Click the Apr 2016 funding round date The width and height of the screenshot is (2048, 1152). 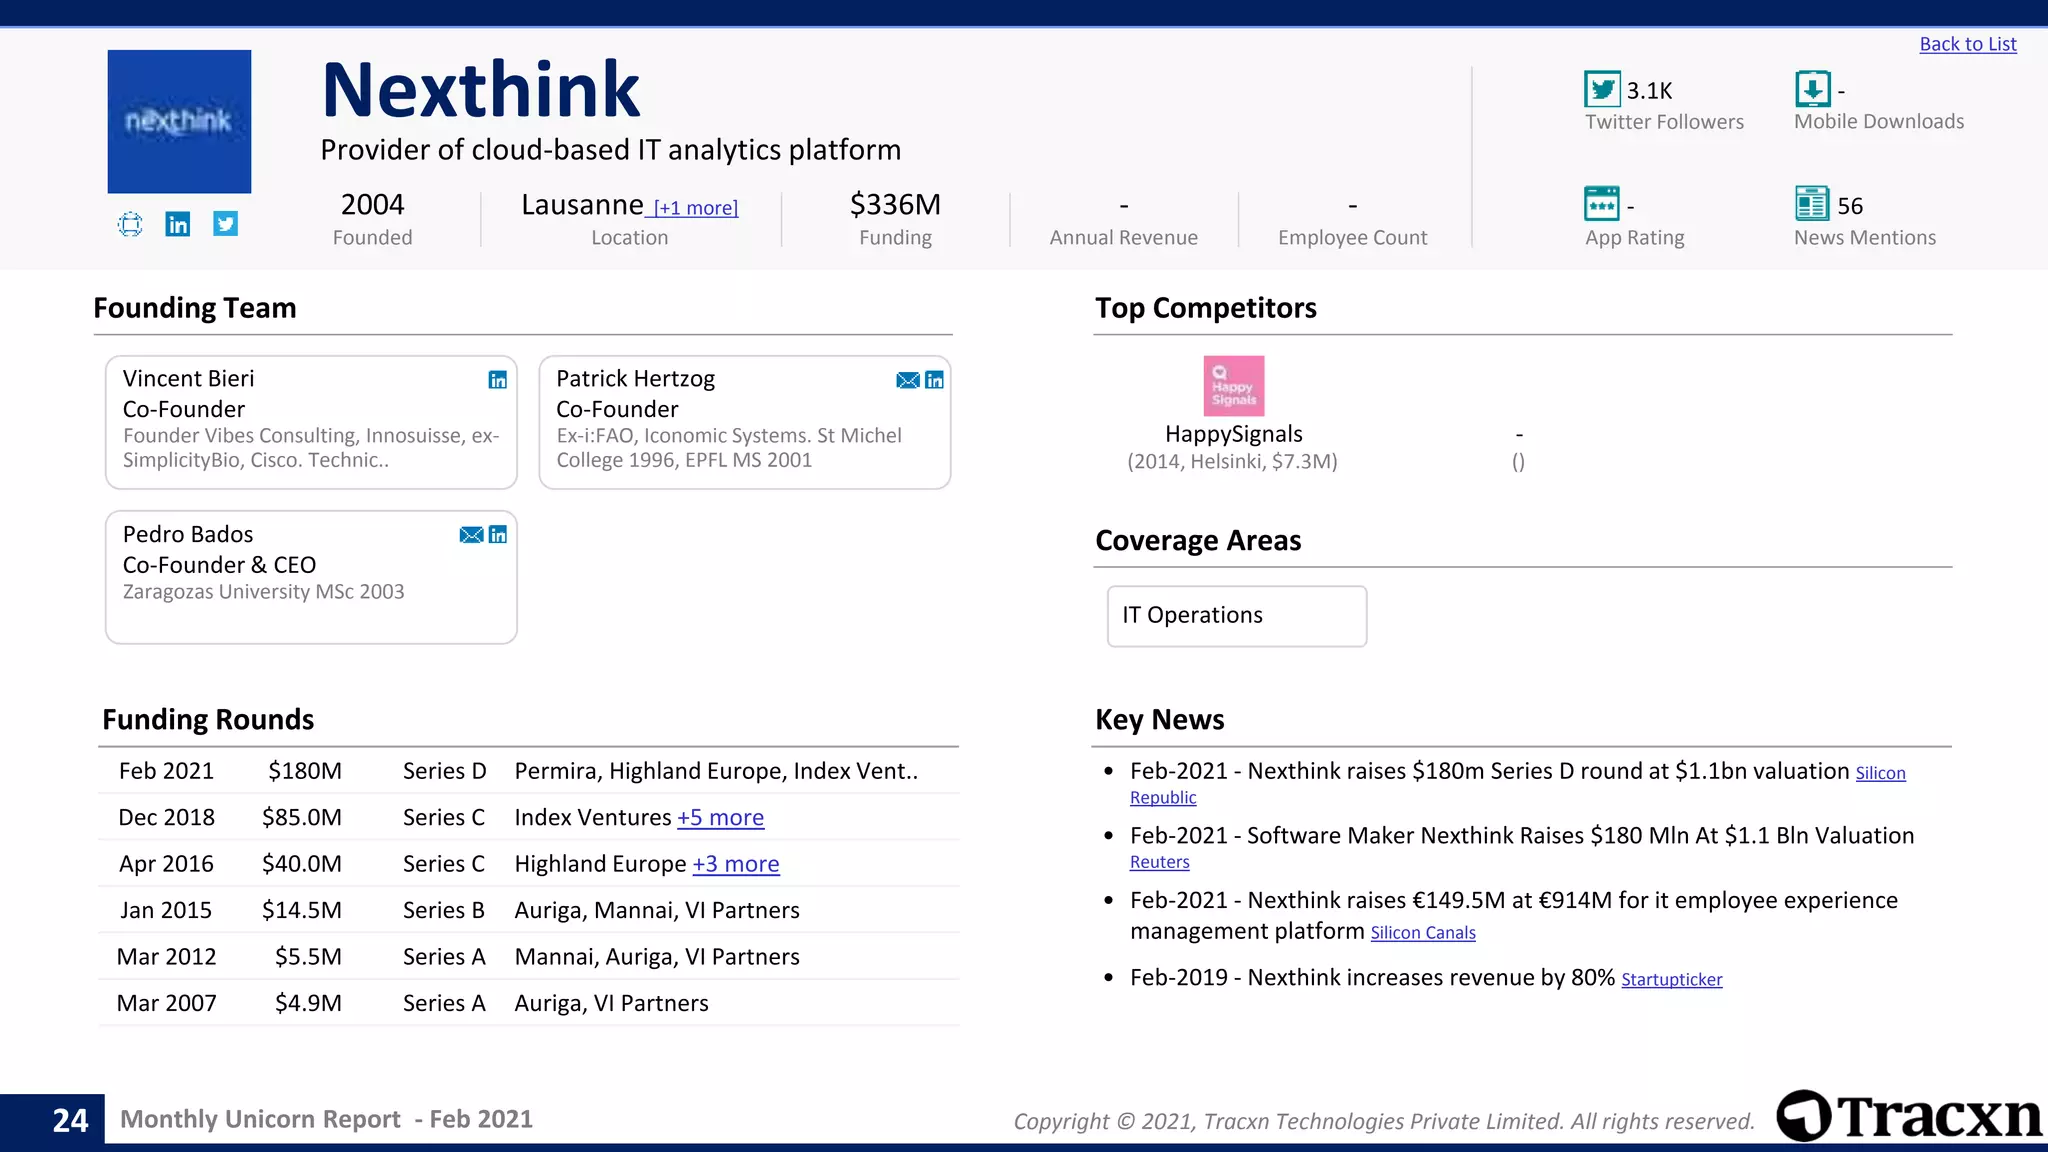[166, 863]
